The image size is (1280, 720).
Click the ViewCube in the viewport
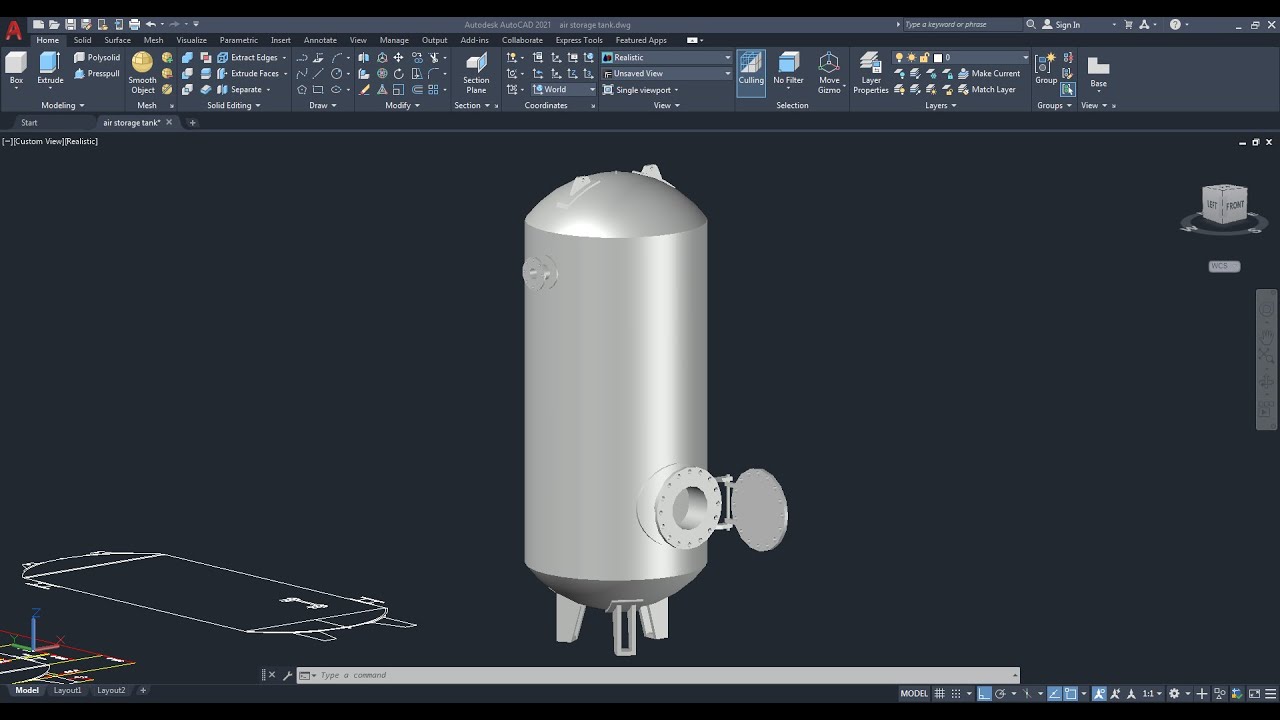tap(1224, 204)
